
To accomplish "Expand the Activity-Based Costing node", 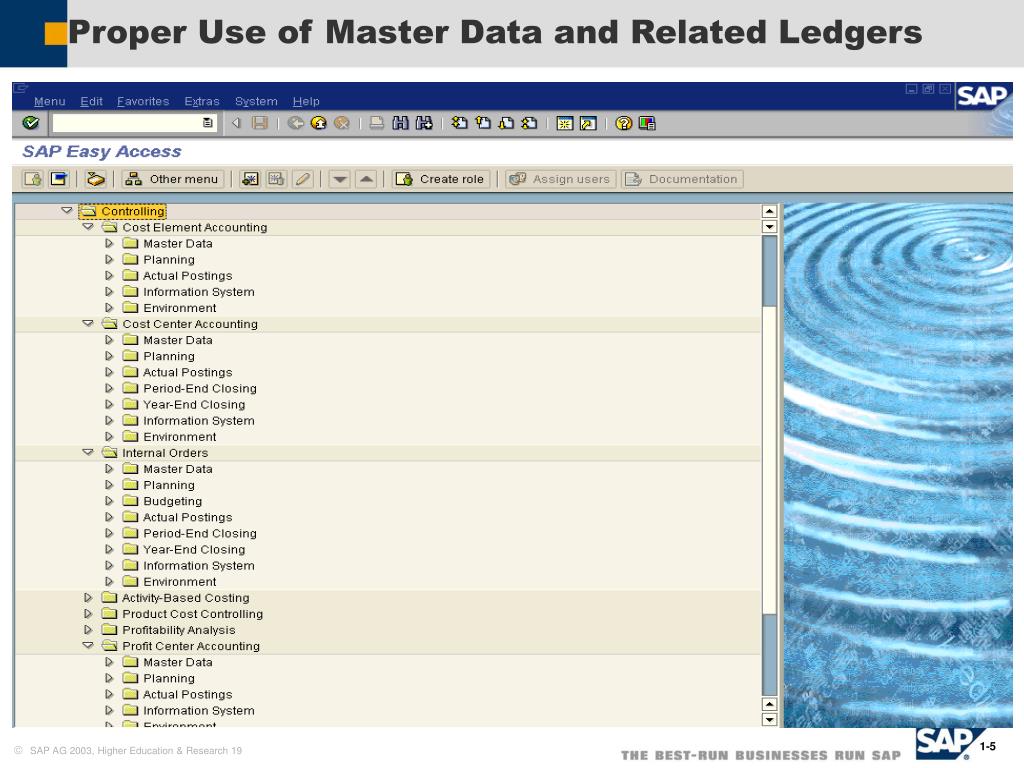I will [88, 598].
